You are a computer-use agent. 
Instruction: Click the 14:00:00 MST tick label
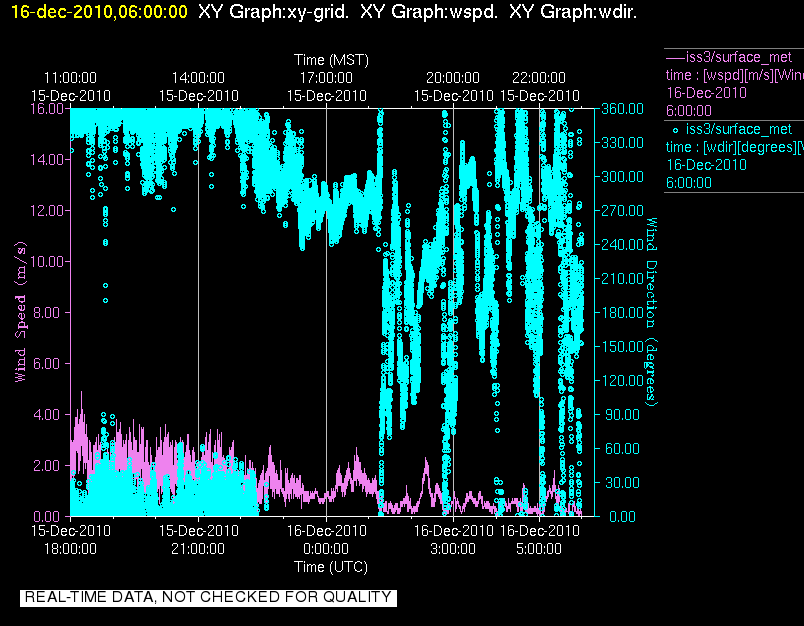click(198, 78)
